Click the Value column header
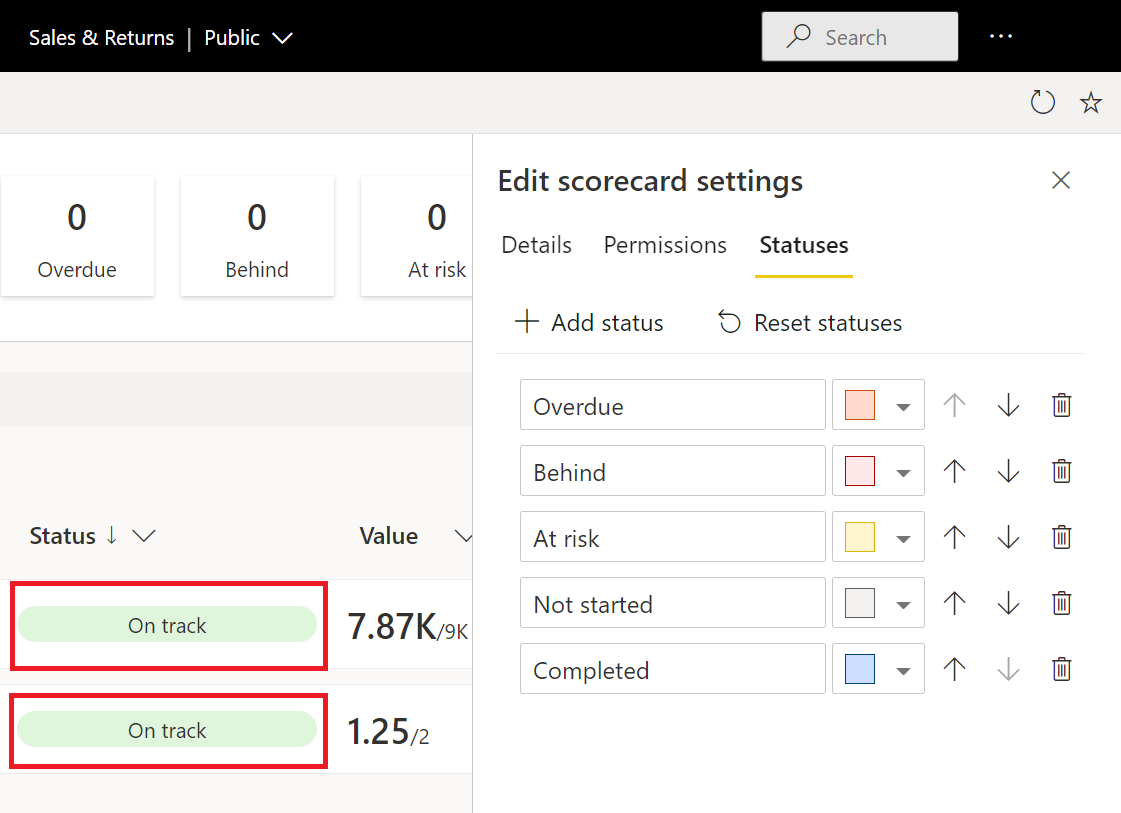 coord(388,536)
